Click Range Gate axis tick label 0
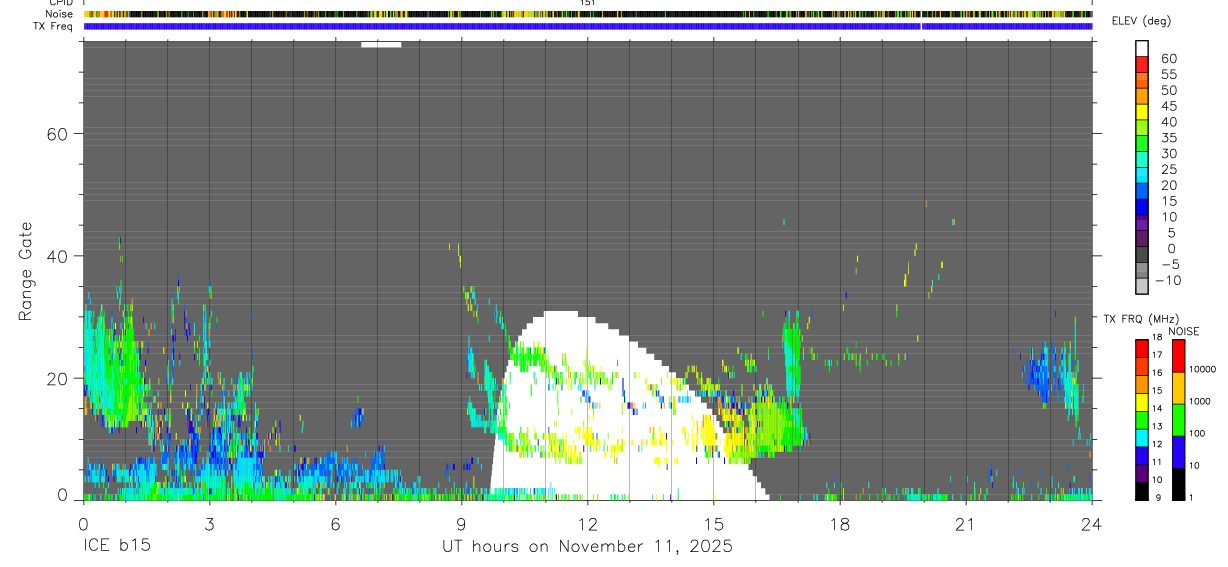Screen dimensions: 1228x567 [63, 494]
